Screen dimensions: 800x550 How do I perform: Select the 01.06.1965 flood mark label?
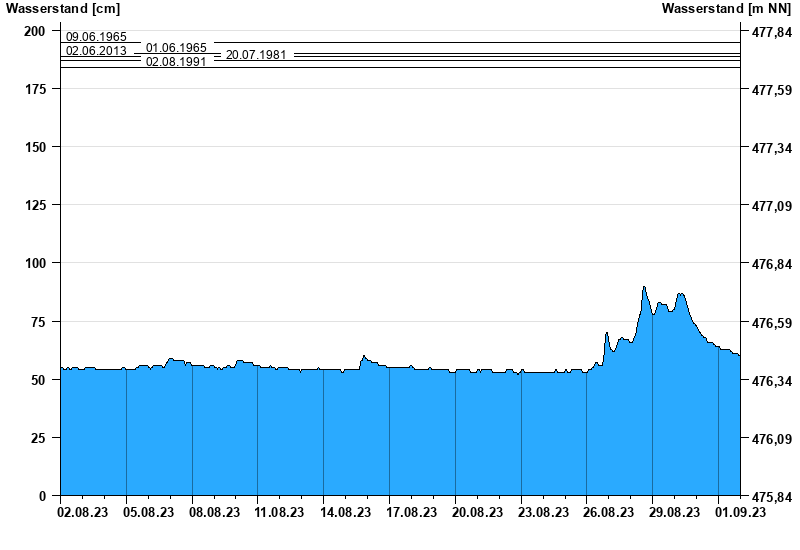[x=176, y=48]
